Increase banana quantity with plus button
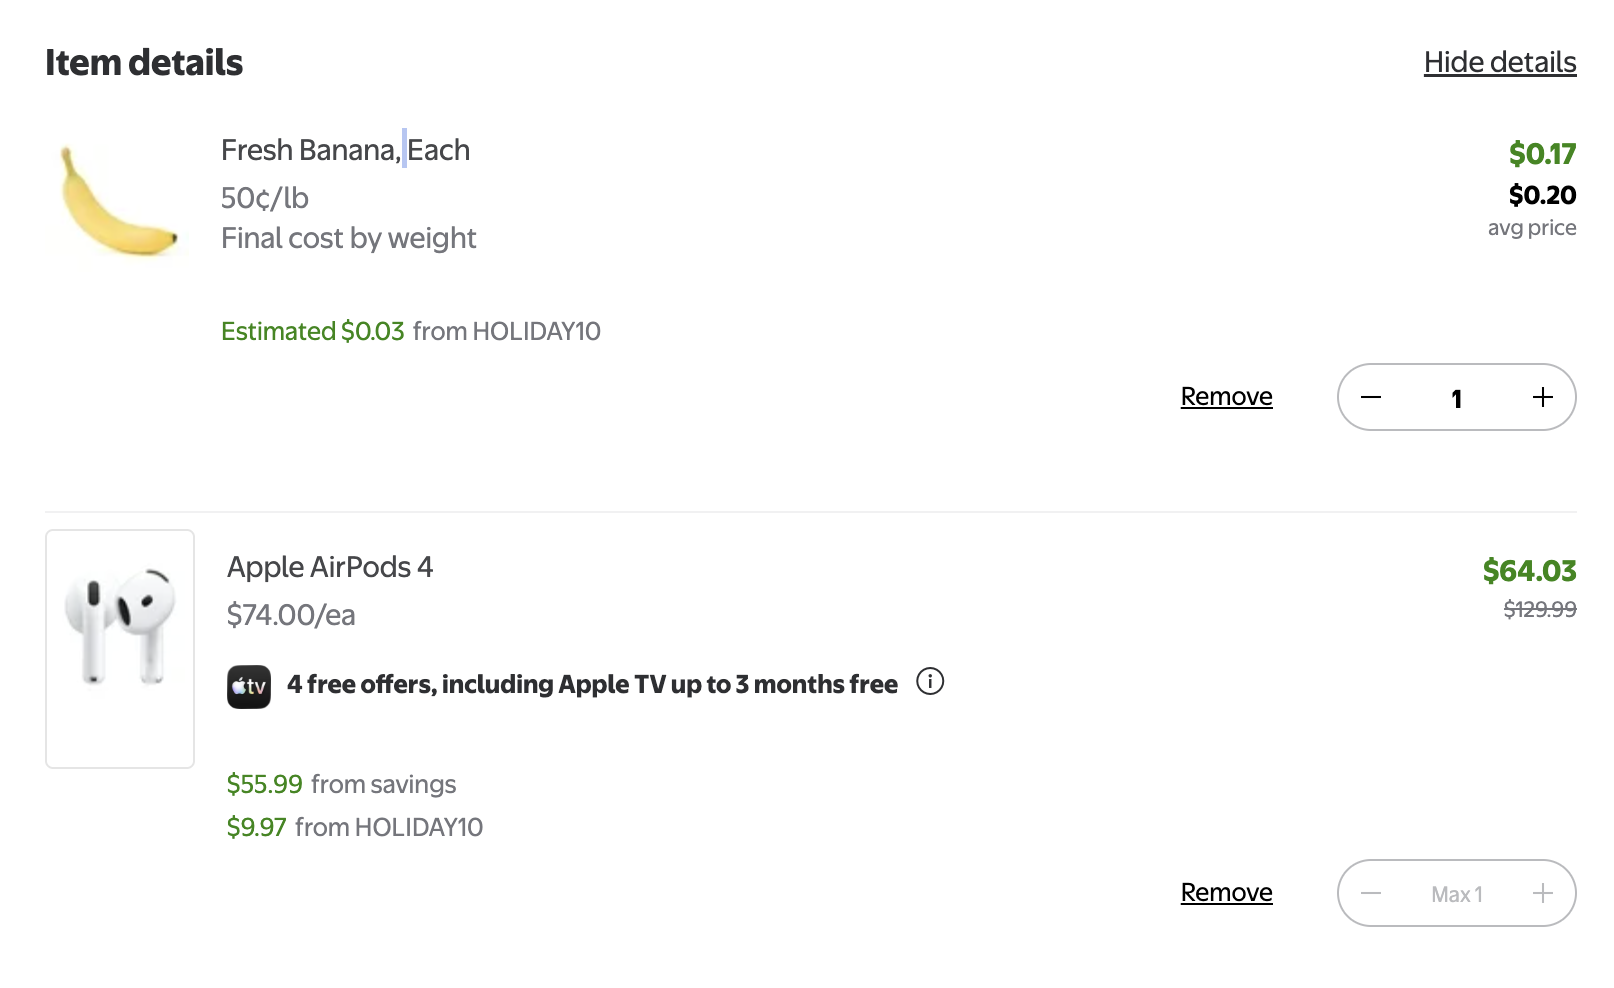This screenshot has height=988, width=1614. (1542, 397)
